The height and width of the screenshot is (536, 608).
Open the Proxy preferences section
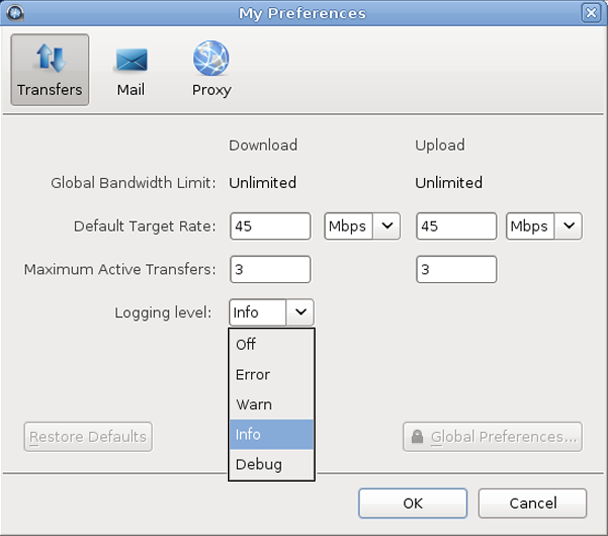click(211, 69)
